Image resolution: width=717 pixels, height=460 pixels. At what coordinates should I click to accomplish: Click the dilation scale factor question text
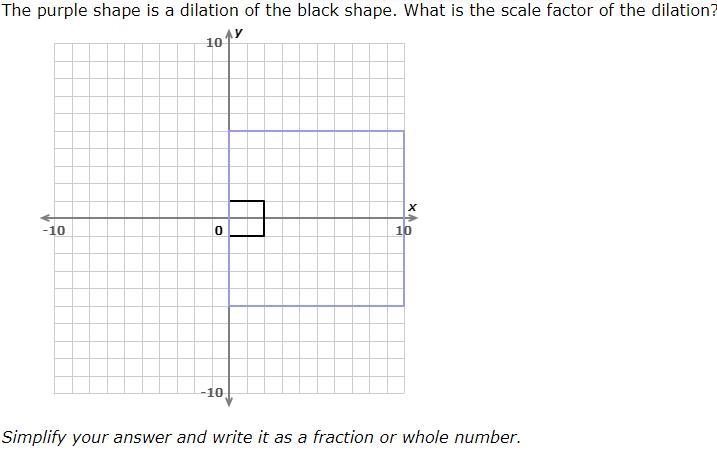point(358,10)
